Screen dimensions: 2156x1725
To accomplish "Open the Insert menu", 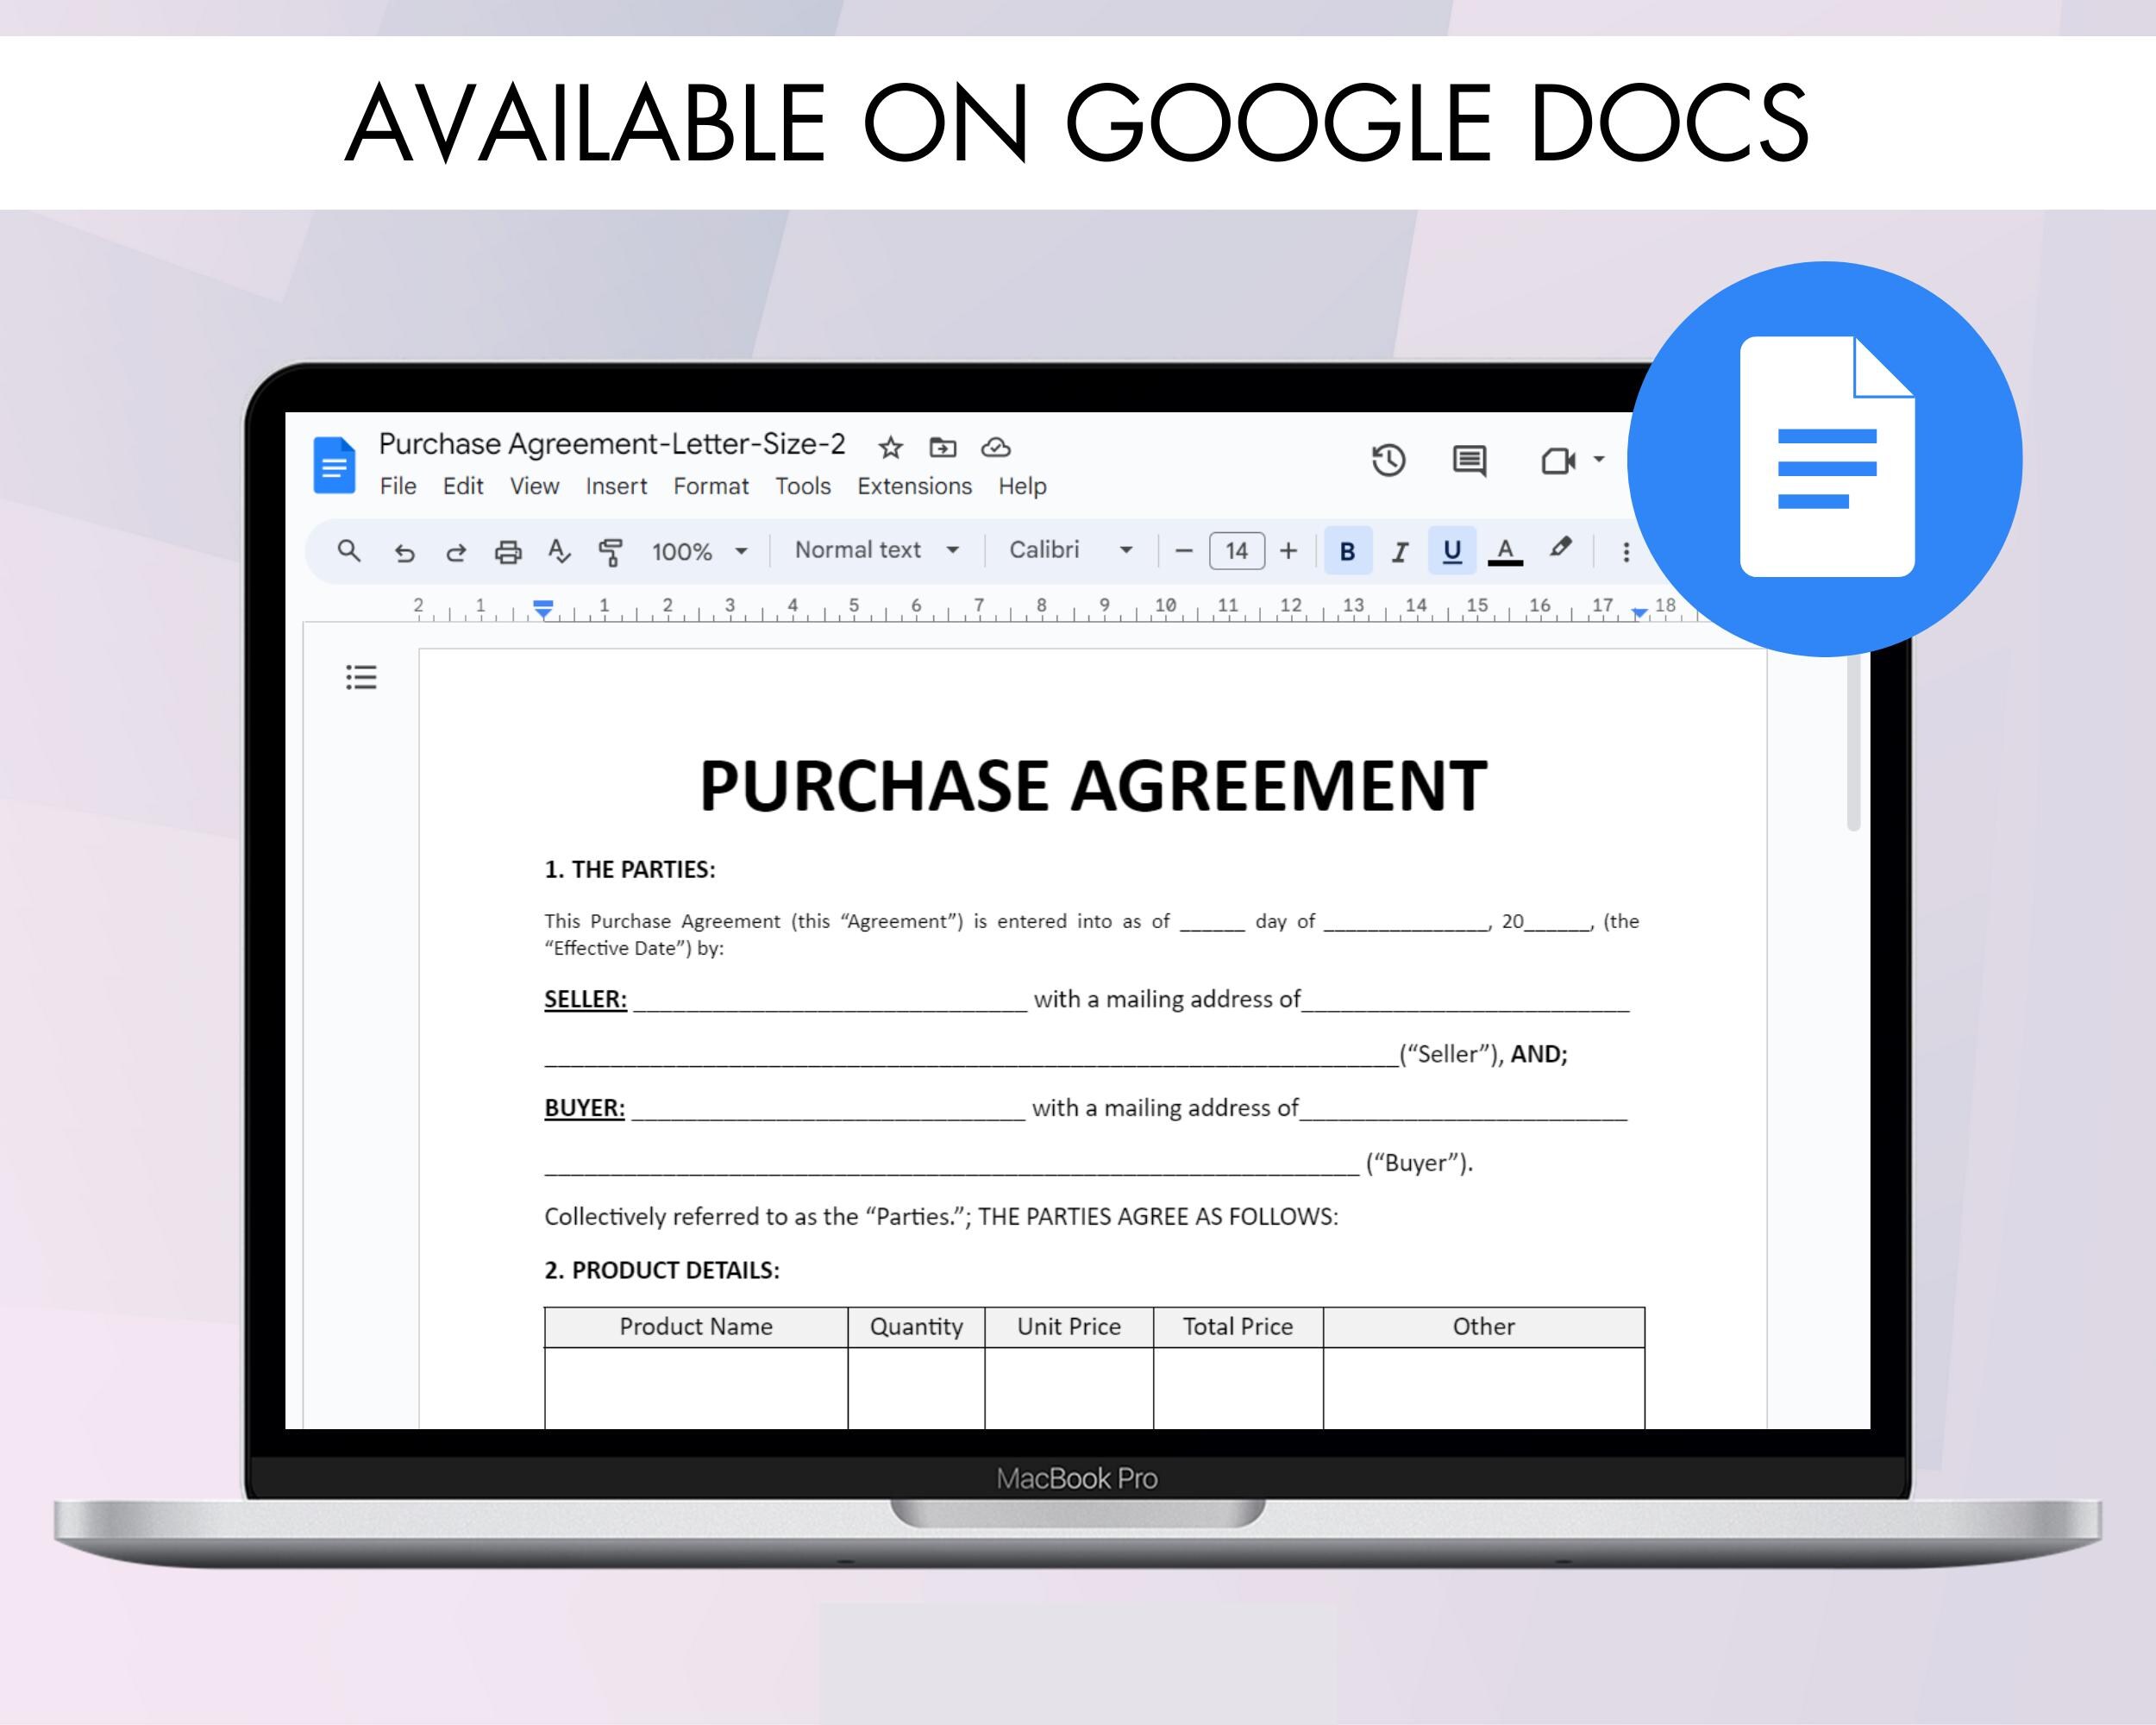I will pyautogui.click(x=616, y=486).
